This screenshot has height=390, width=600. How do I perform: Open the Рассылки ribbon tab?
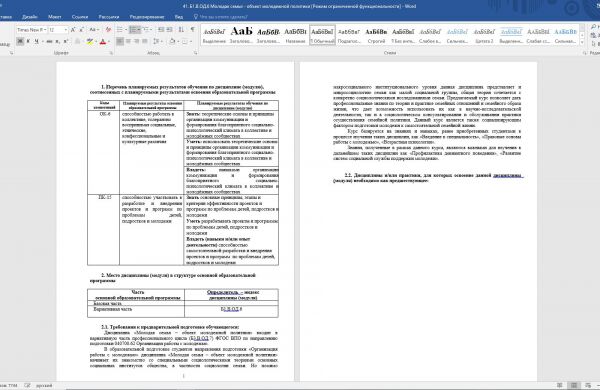109,17
